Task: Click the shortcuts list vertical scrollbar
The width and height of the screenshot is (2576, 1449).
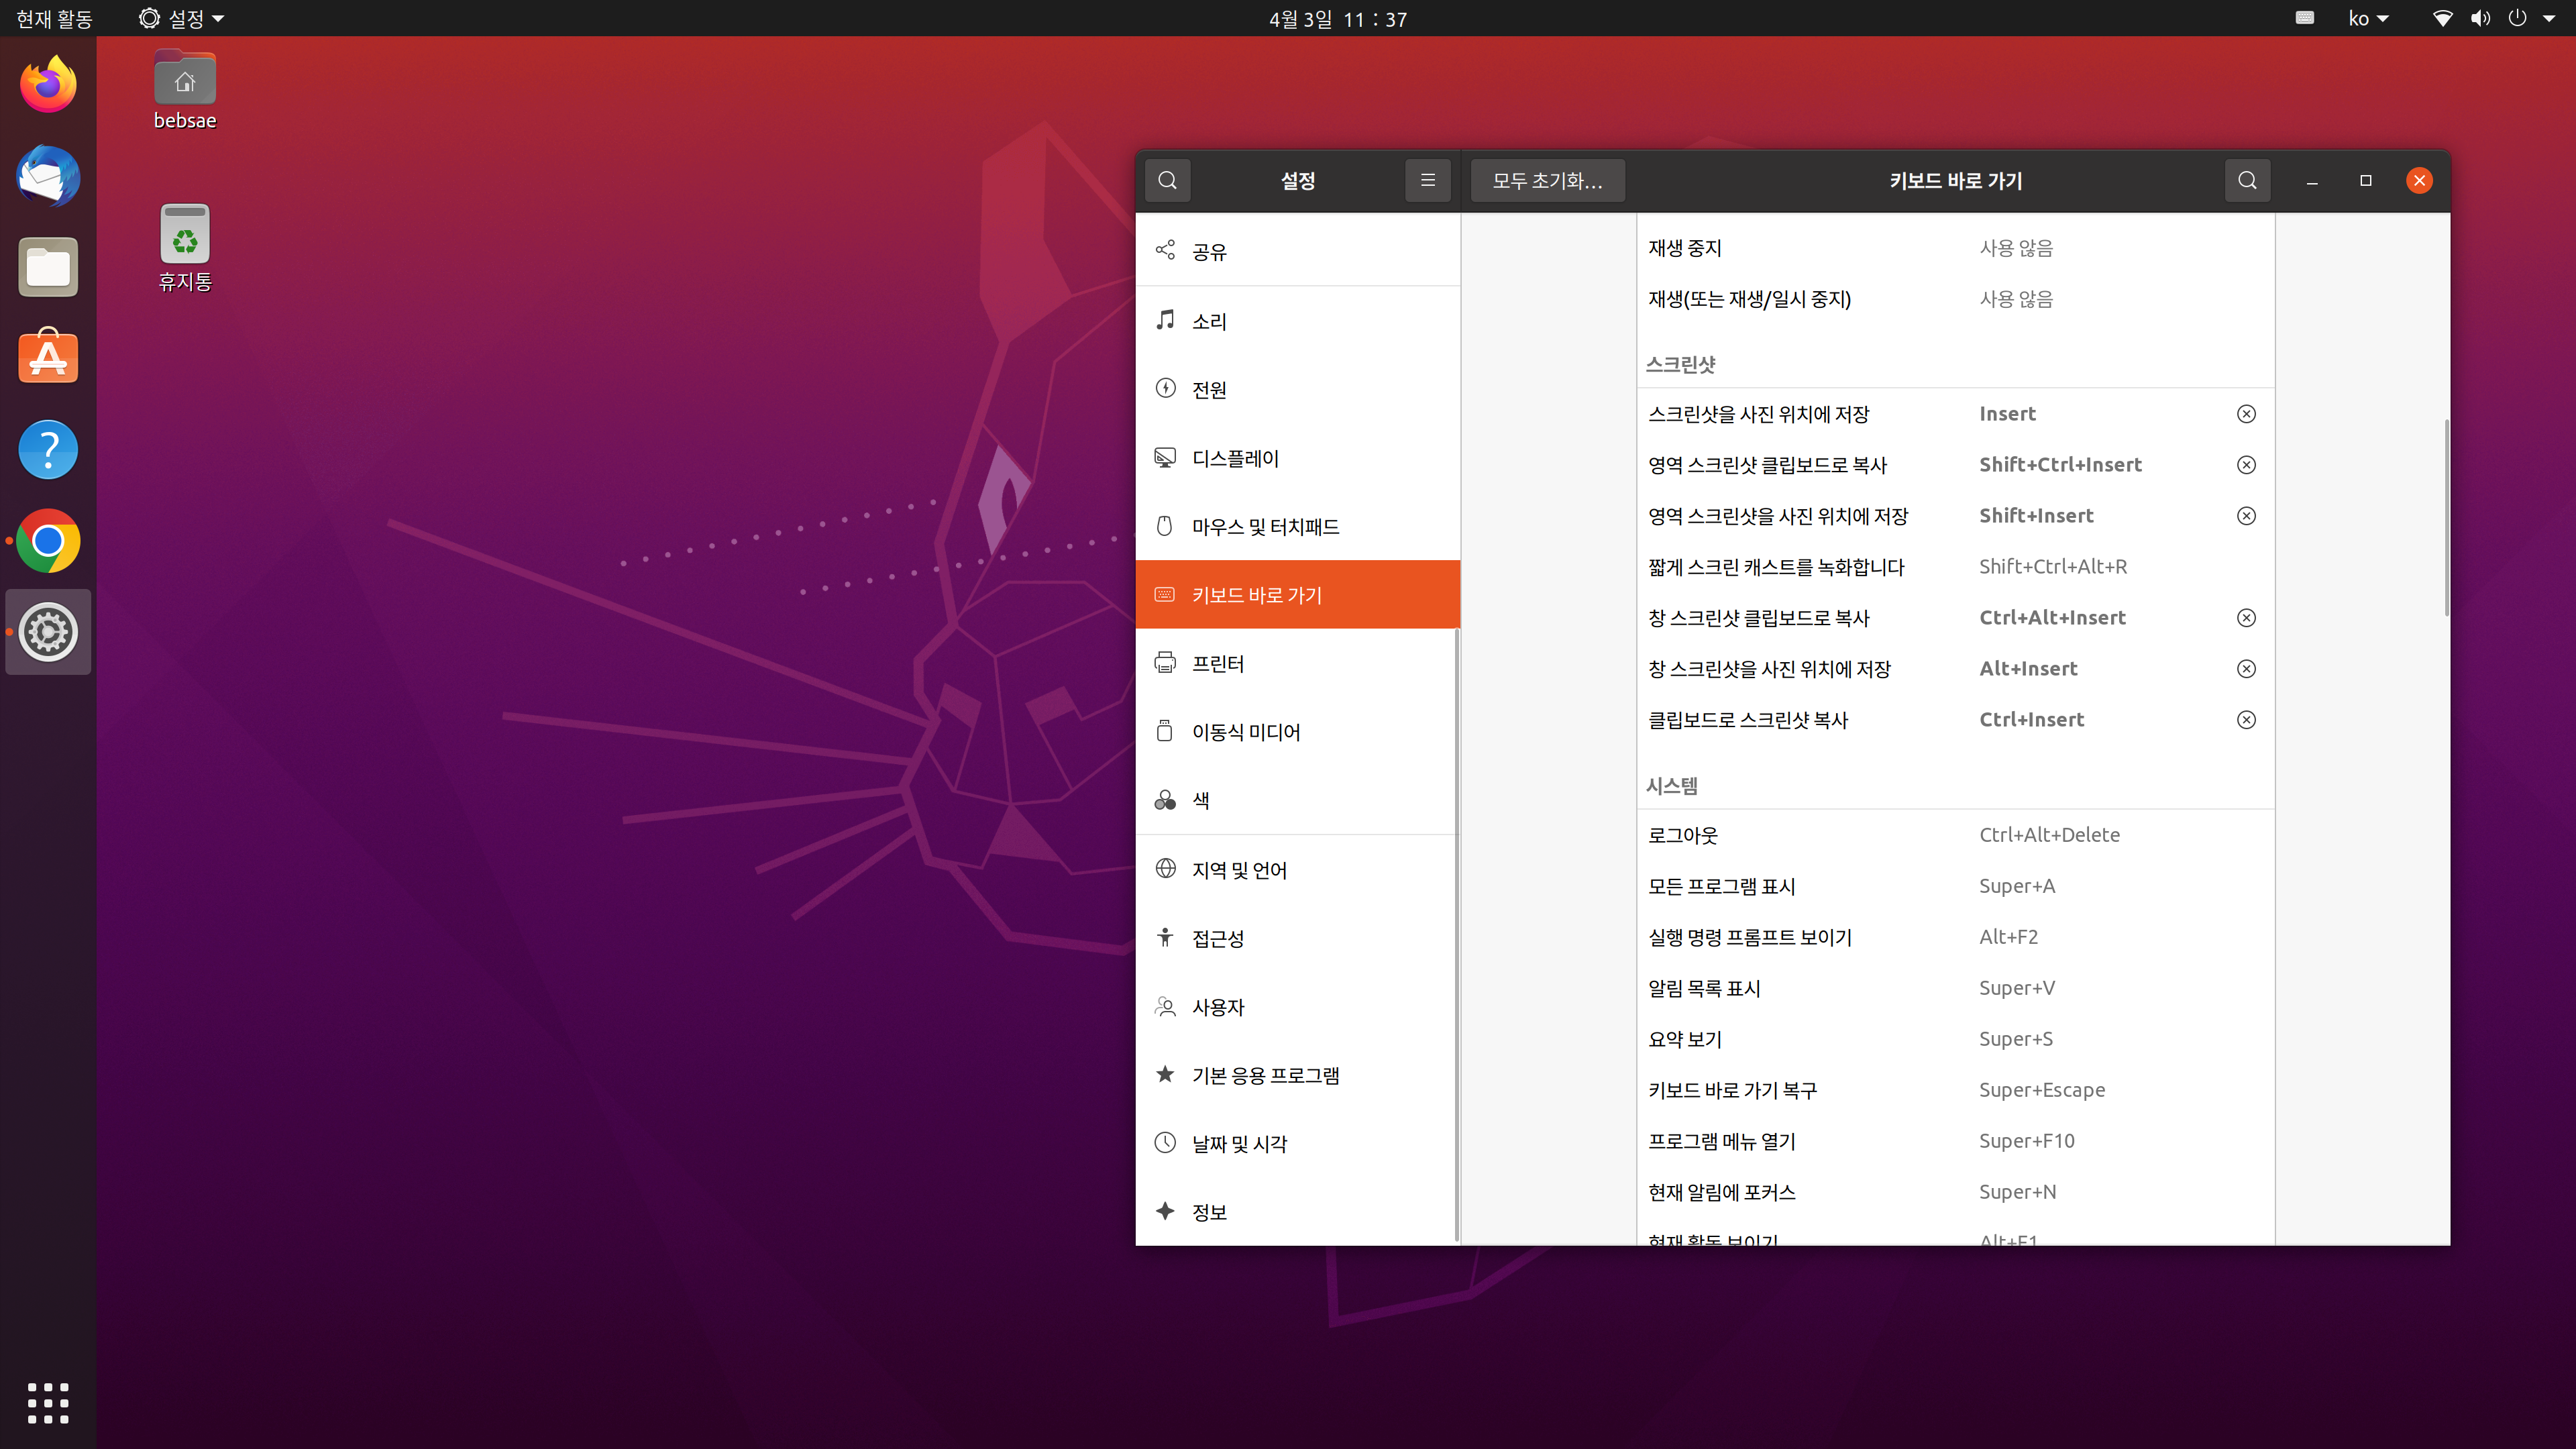Action: (2446, 518)
